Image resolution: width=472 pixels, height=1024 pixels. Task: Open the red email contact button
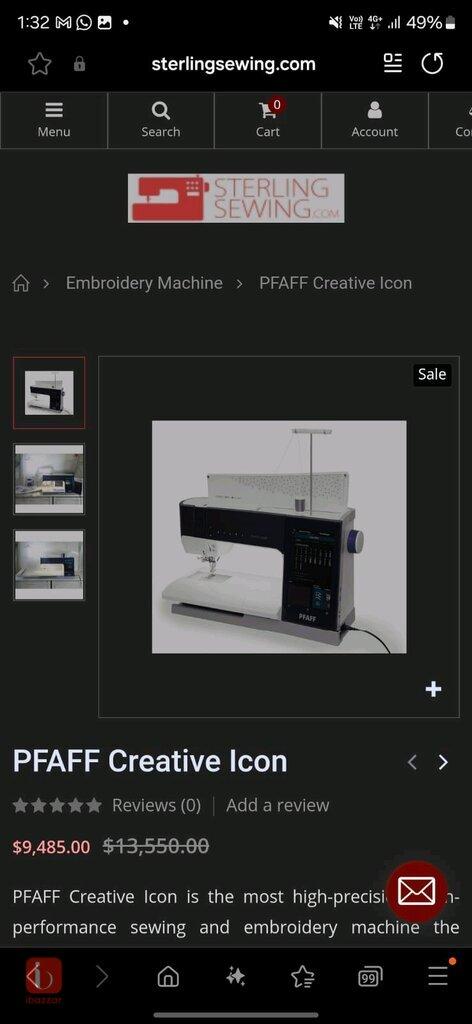point(417,891)
